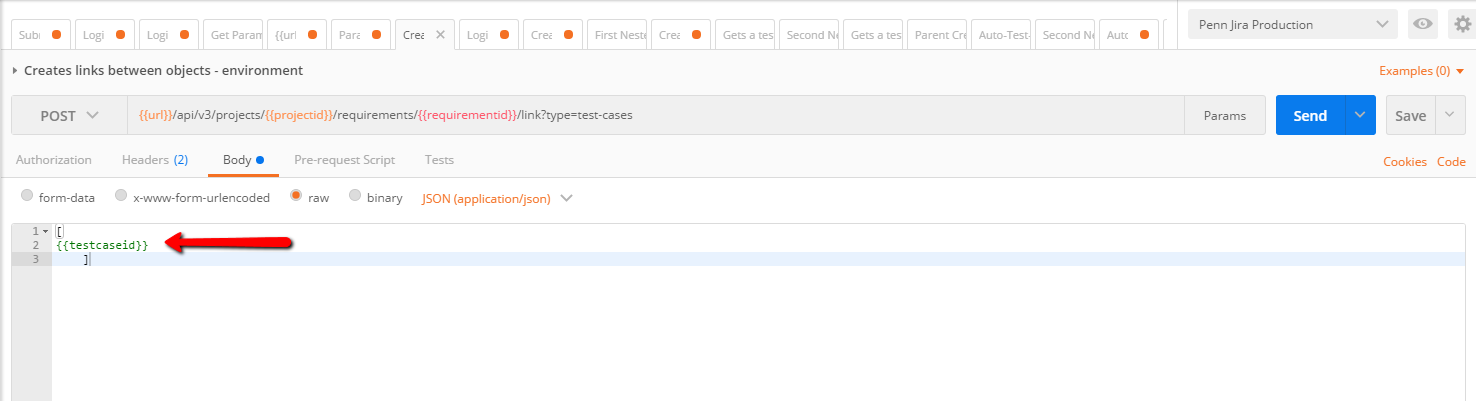This screenshot has height=401, width=1476.
Task: Fold the JSON array at line 1
Action: (46, 231)
